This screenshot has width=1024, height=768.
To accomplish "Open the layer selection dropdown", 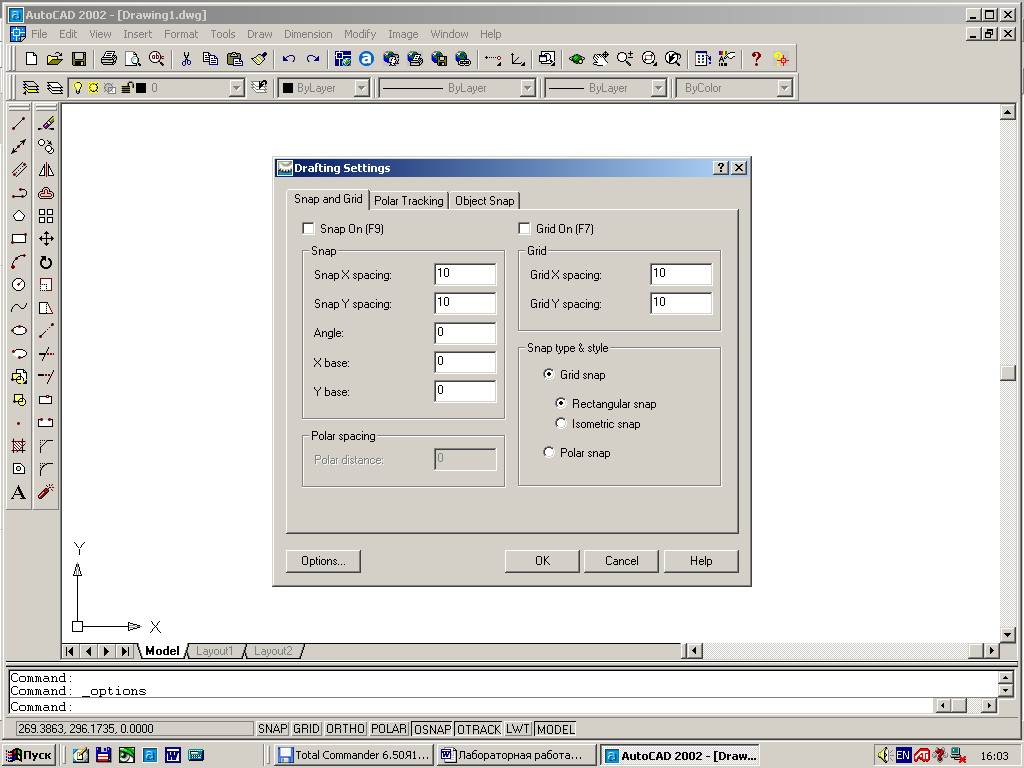I will tap(236, 88).
